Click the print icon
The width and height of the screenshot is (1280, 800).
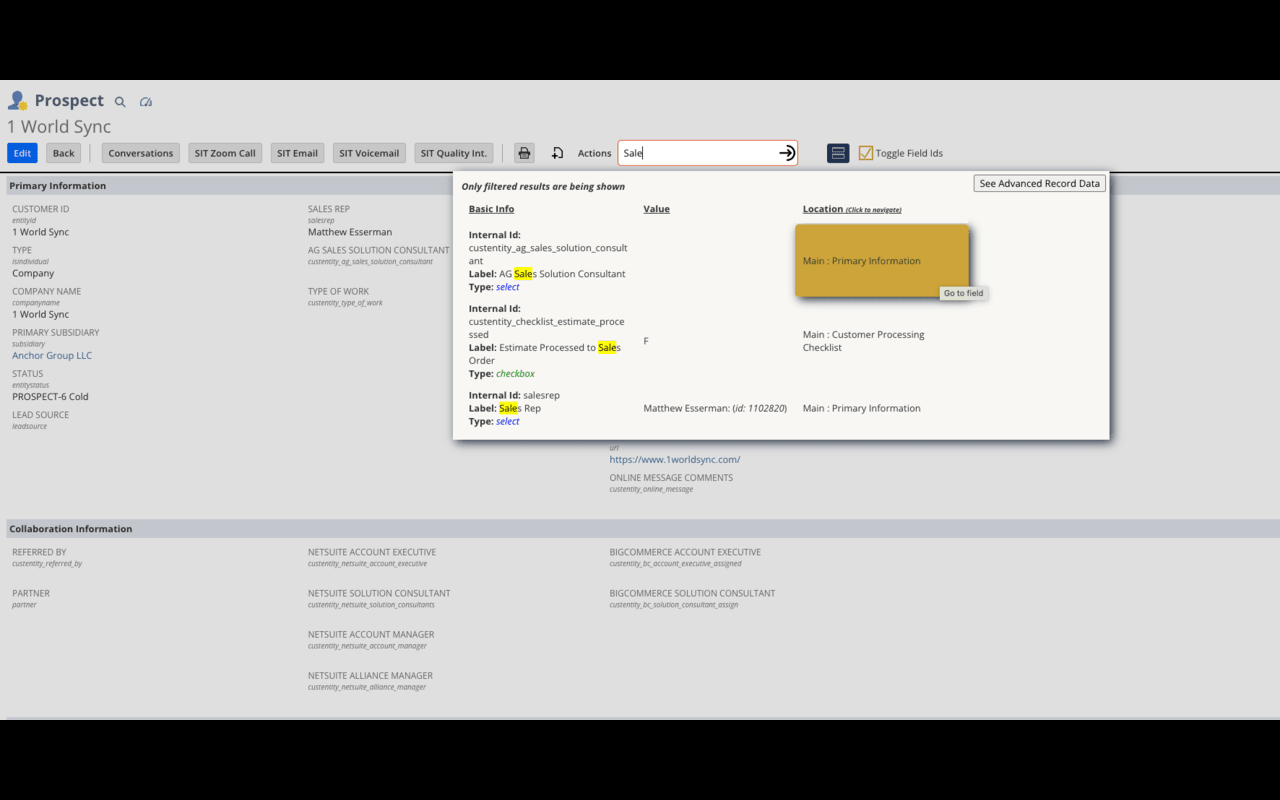tap(523, 152)
